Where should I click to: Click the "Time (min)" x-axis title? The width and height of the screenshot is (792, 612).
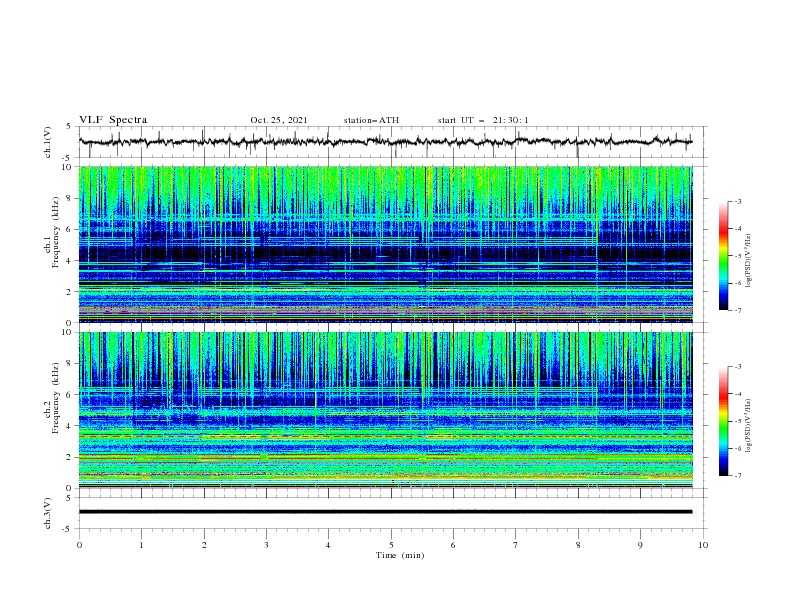(x=400, y=555)
